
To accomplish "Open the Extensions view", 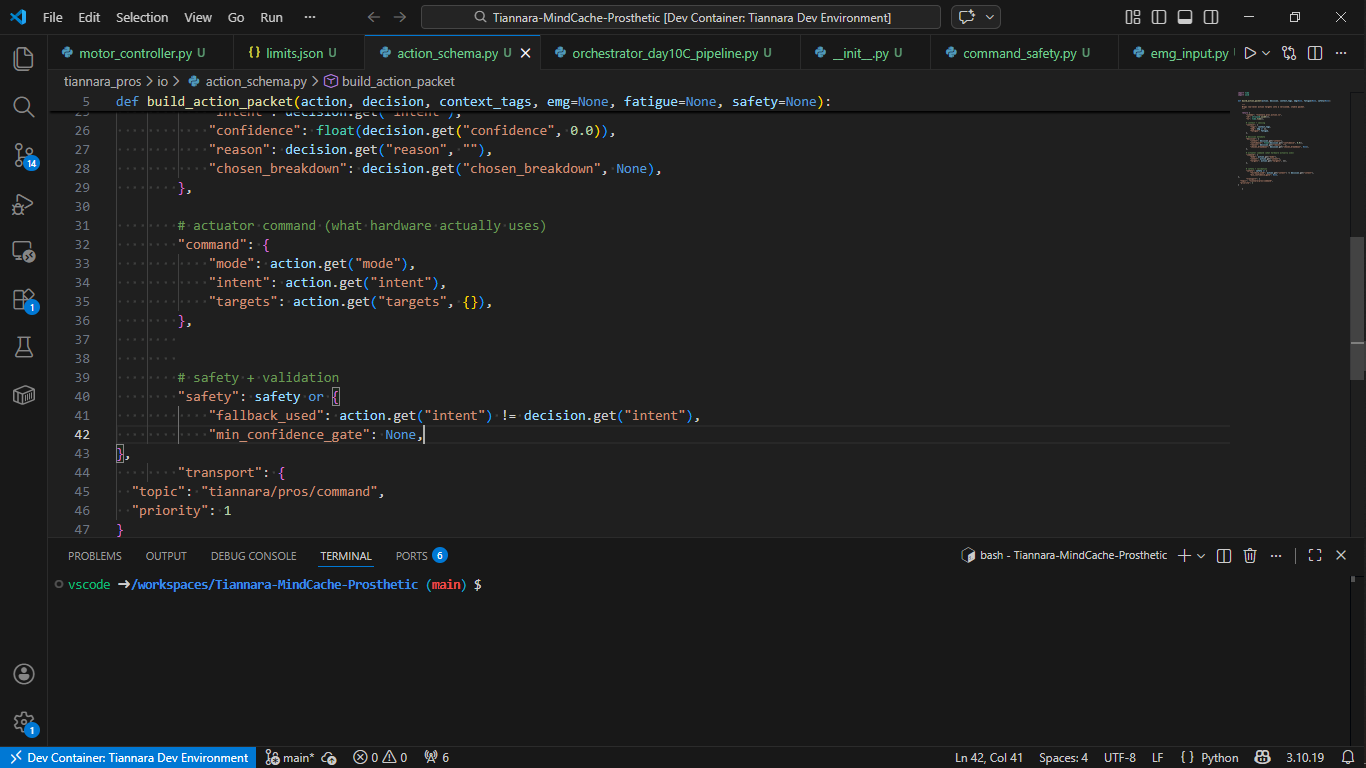I will pyautogui.click(x=24, y=299).
